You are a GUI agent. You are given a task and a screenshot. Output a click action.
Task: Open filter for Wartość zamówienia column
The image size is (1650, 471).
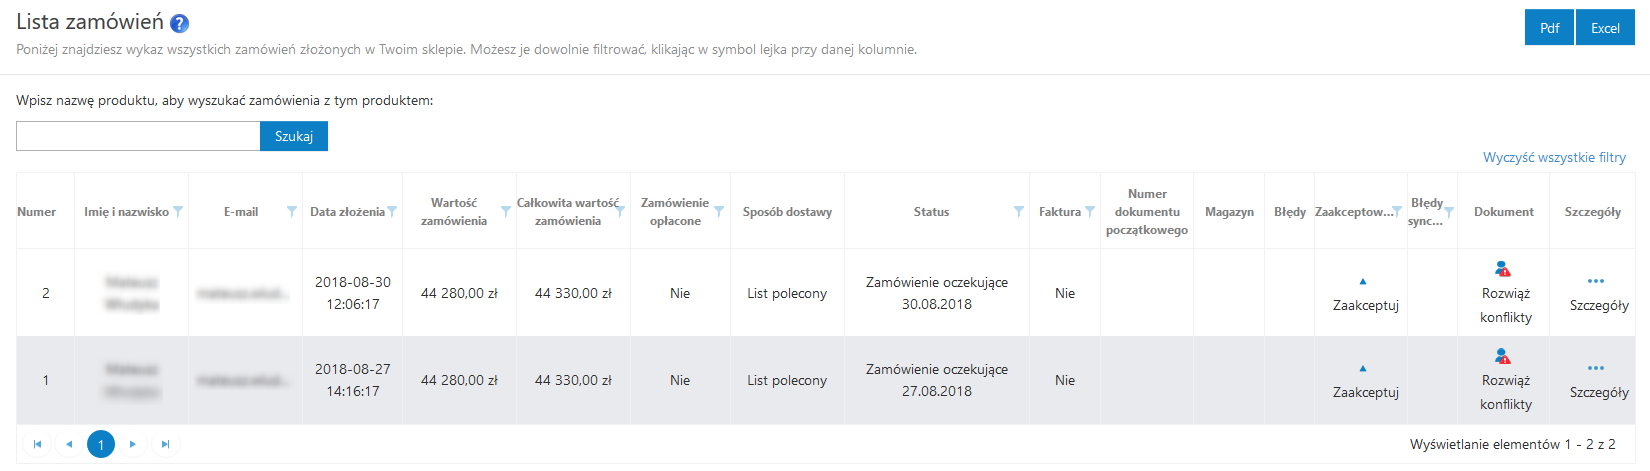pyautogui.click(x=506, y=212)
